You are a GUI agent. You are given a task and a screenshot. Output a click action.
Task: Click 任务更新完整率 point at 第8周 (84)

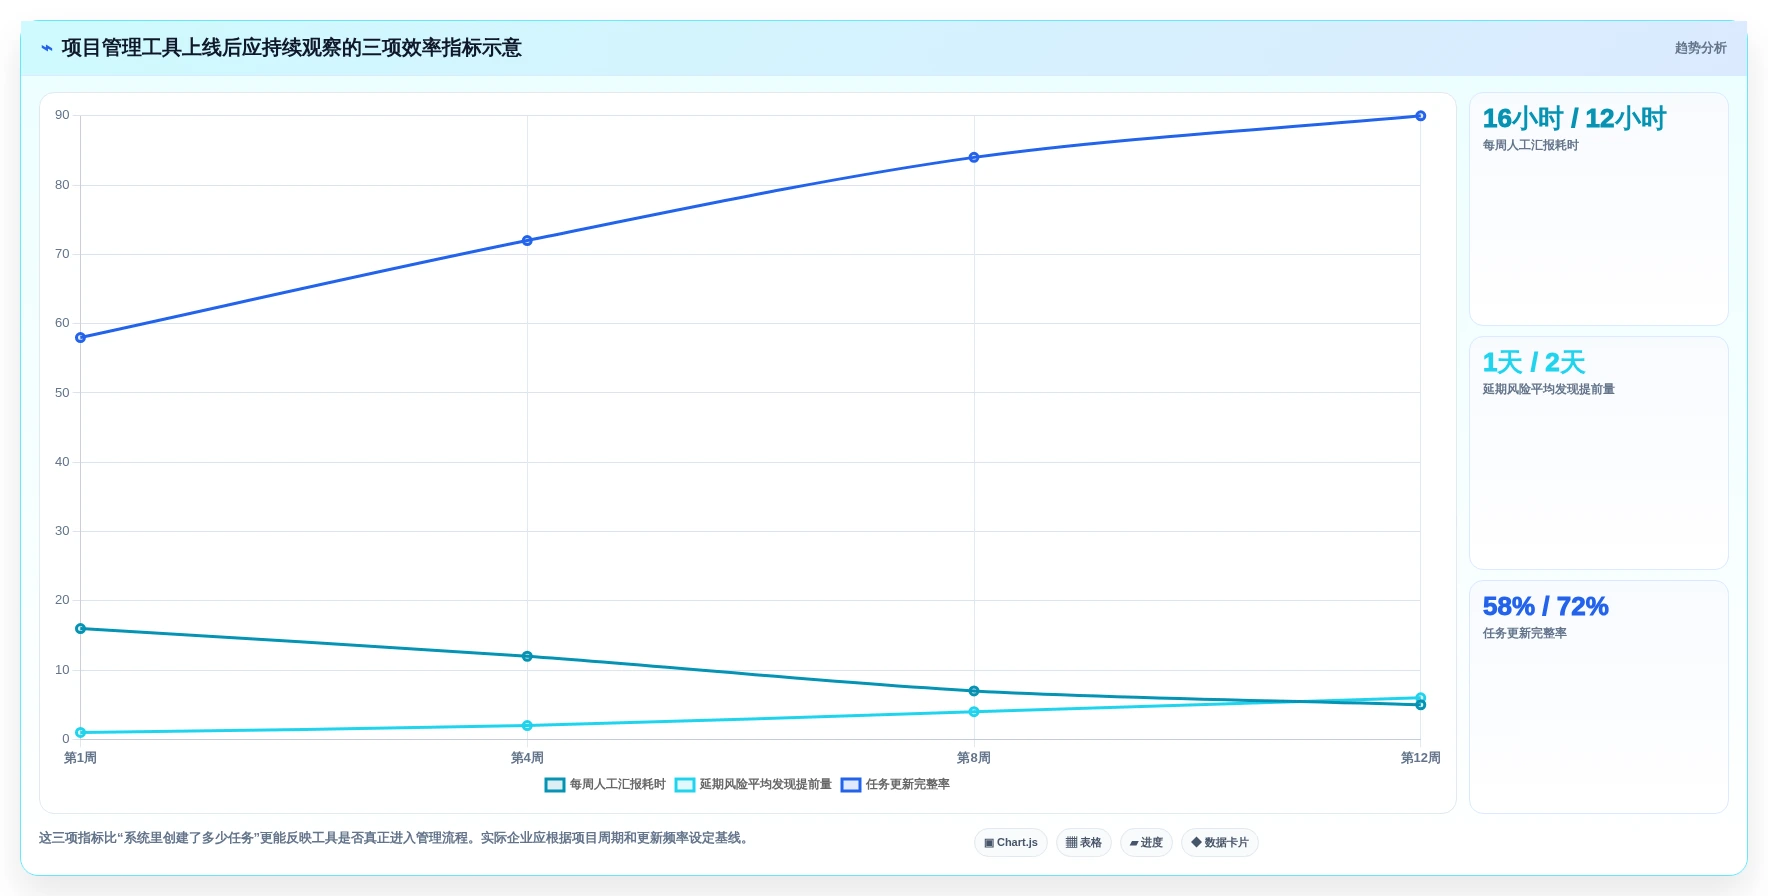click(974, 158)
